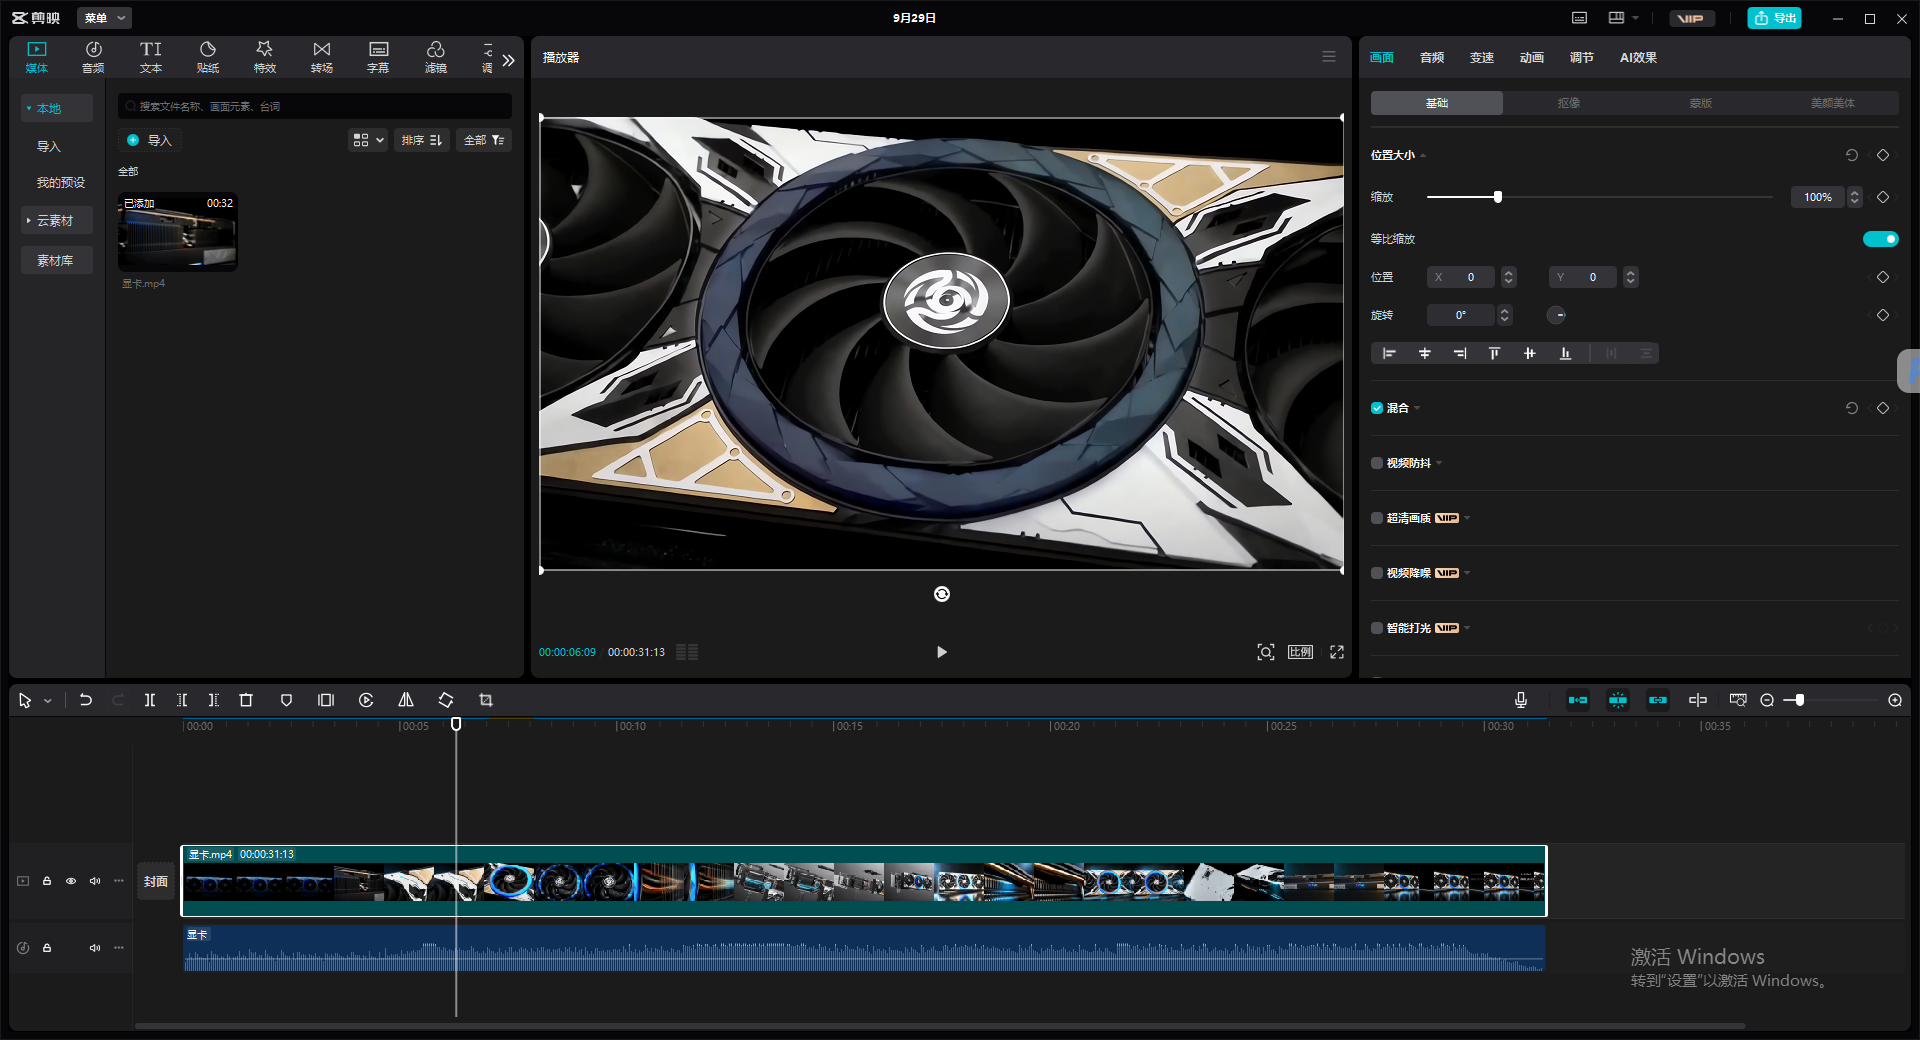This screenshot has width=1920, height=1040.
Task: Open the 特效 effects tab
Action: 265,57
